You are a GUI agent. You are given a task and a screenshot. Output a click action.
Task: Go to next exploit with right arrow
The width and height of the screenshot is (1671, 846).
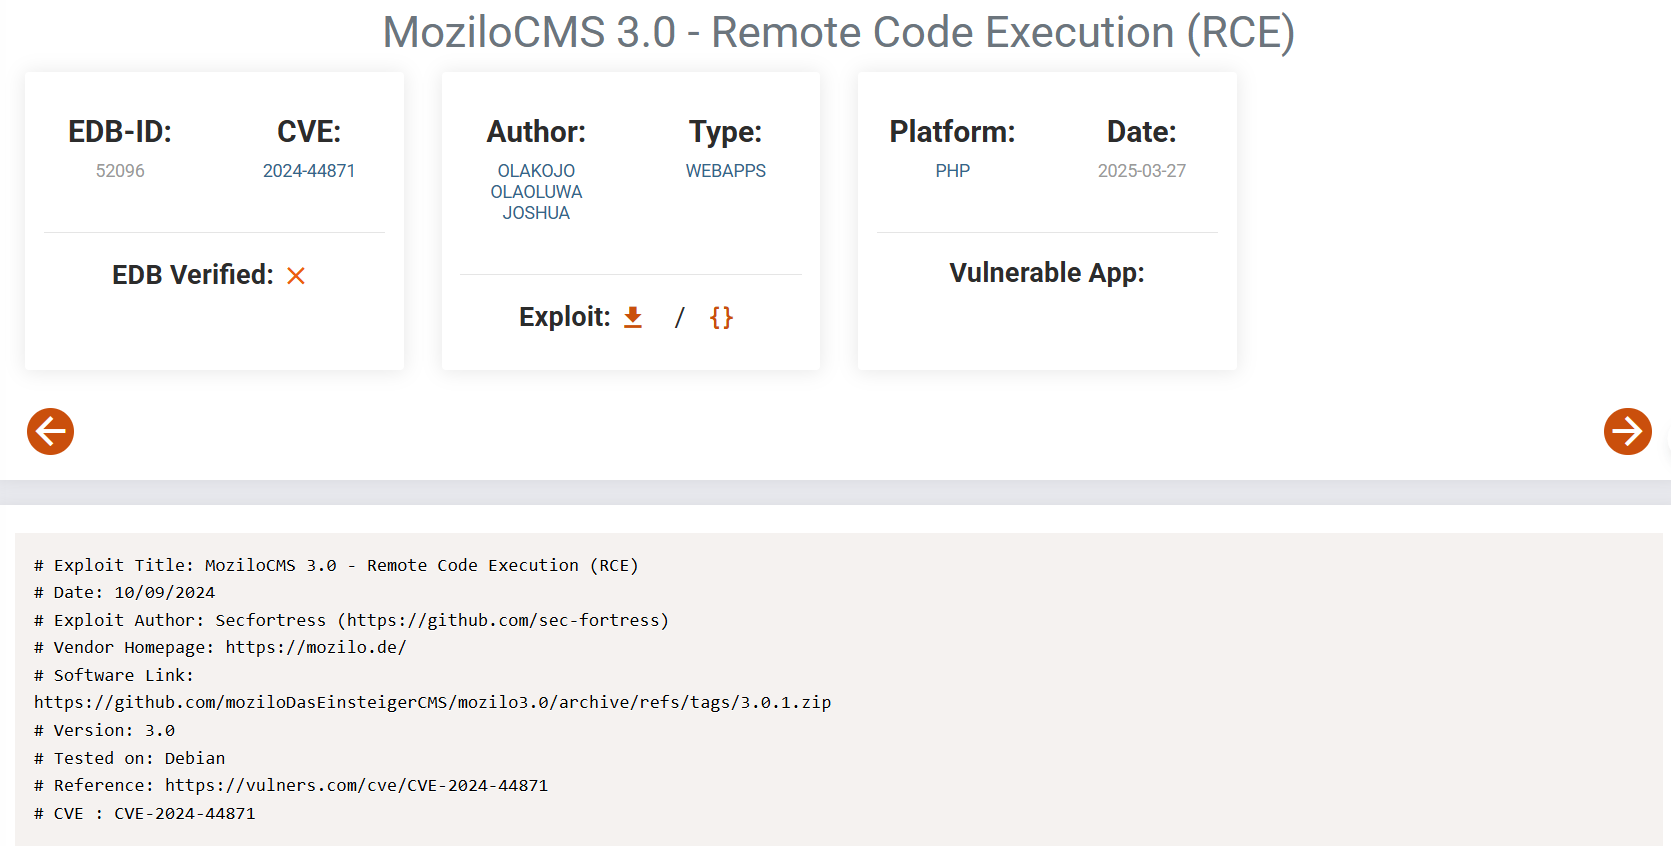tap(1627, 431)
